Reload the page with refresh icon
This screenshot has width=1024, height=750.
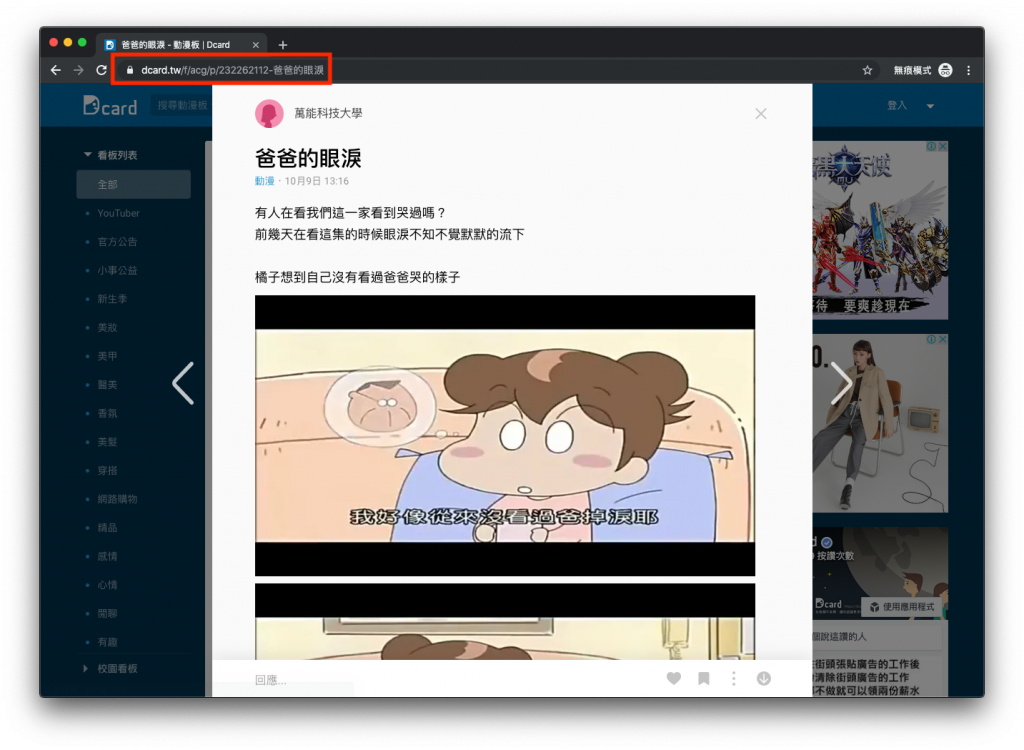click(x=101, y=70)
